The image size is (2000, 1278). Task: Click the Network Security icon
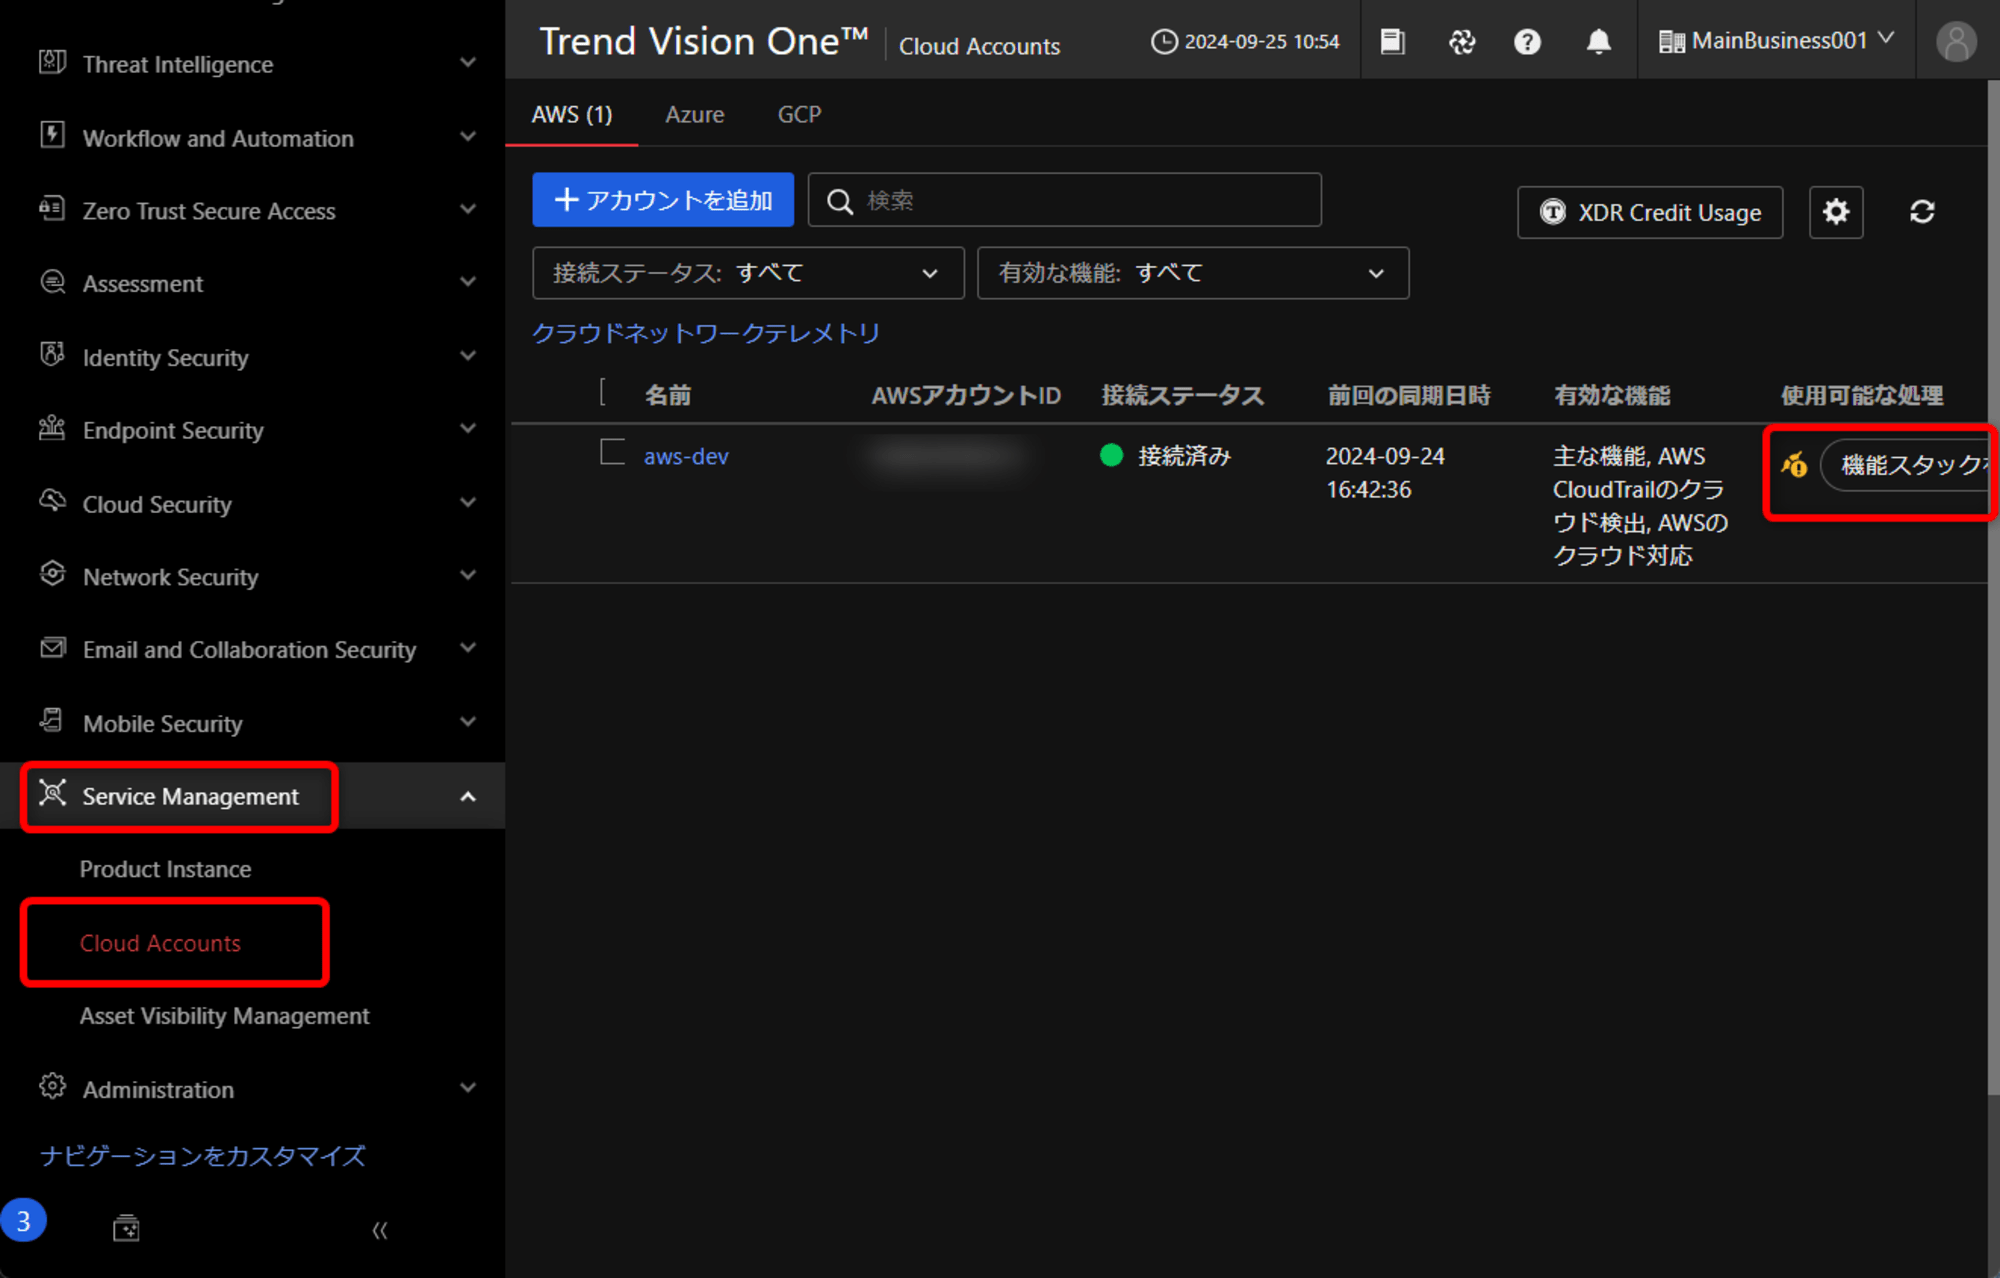tap(52, 574)
